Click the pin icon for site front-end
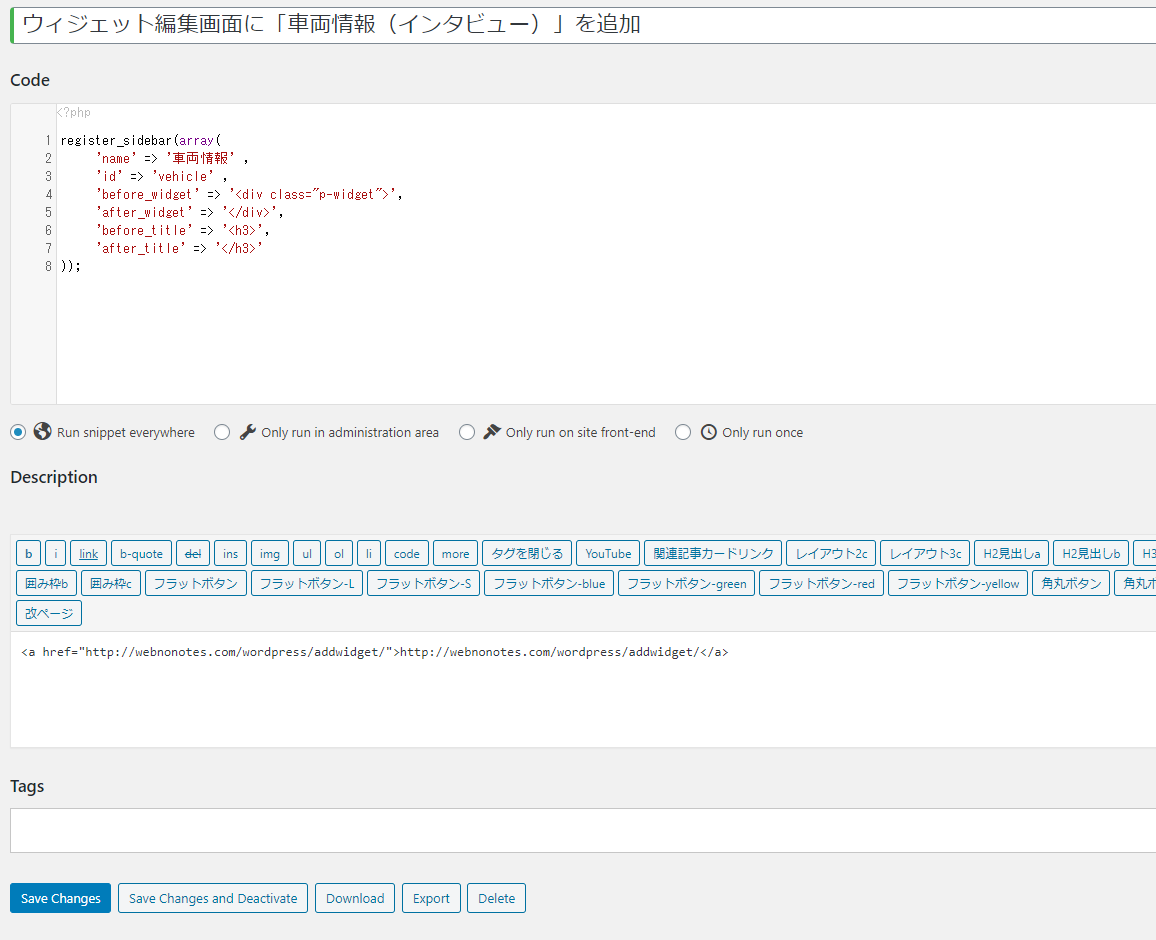 pyautogui.click(x=492, y=432)
